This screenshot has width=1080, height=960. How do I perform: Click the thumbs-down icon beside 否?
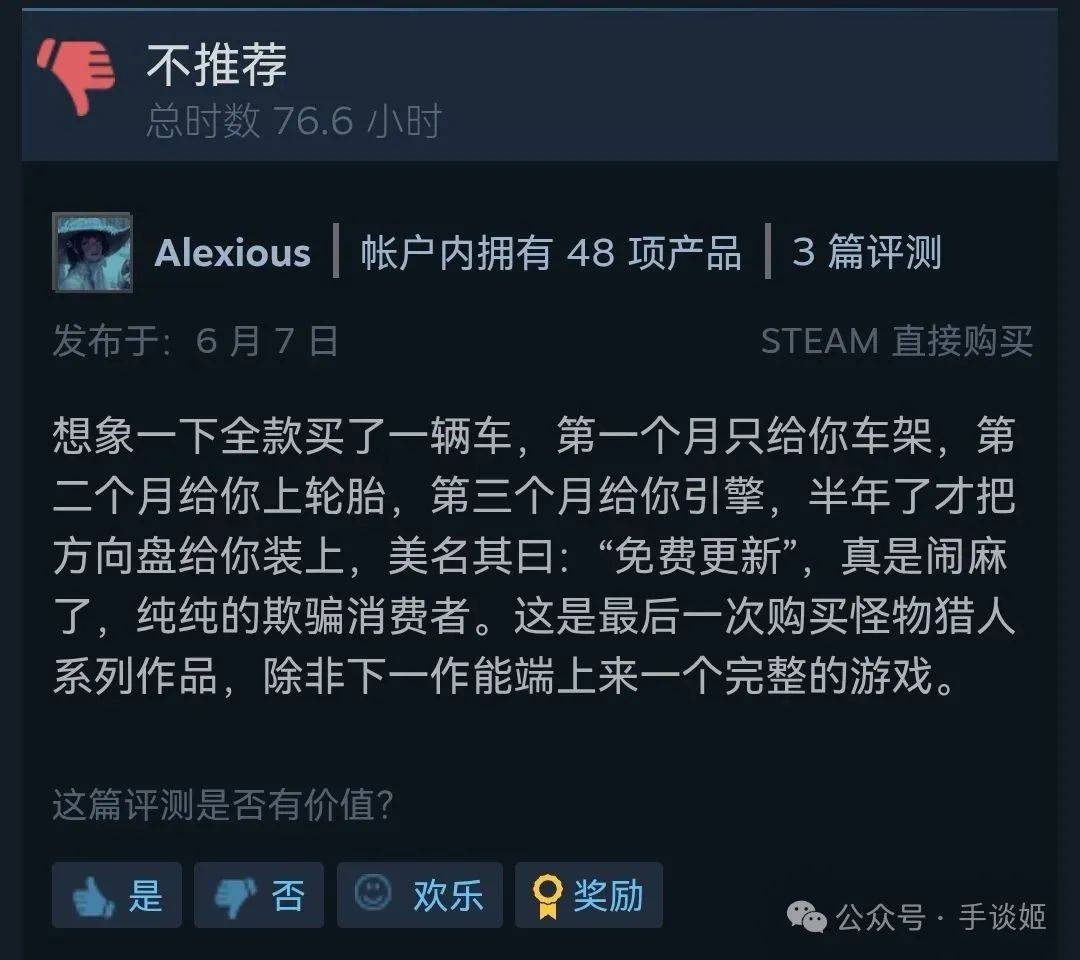pos(236,897)
